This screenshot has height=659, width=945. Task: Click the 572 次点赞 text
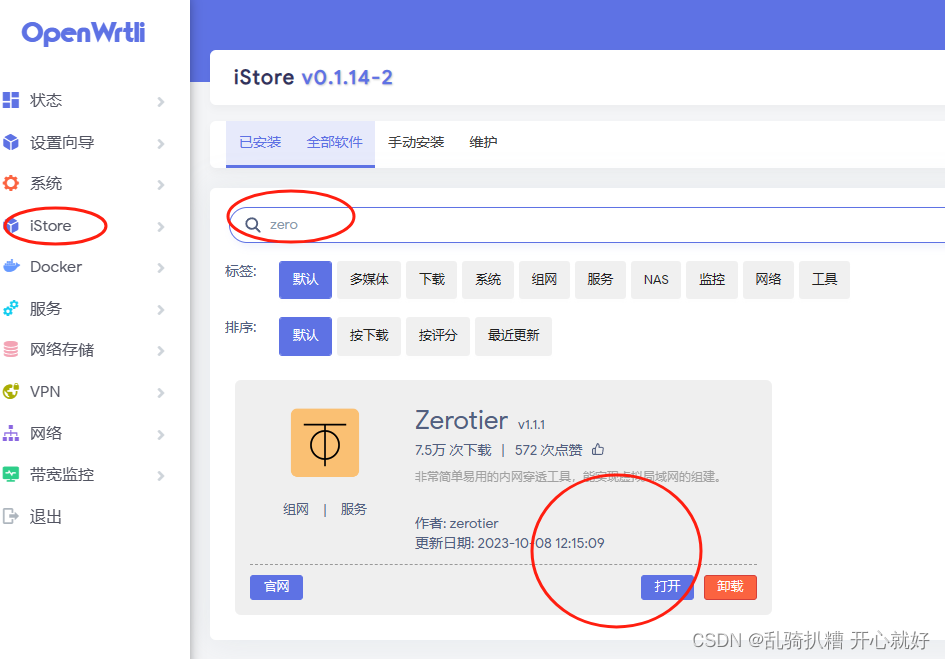point(548,450)
